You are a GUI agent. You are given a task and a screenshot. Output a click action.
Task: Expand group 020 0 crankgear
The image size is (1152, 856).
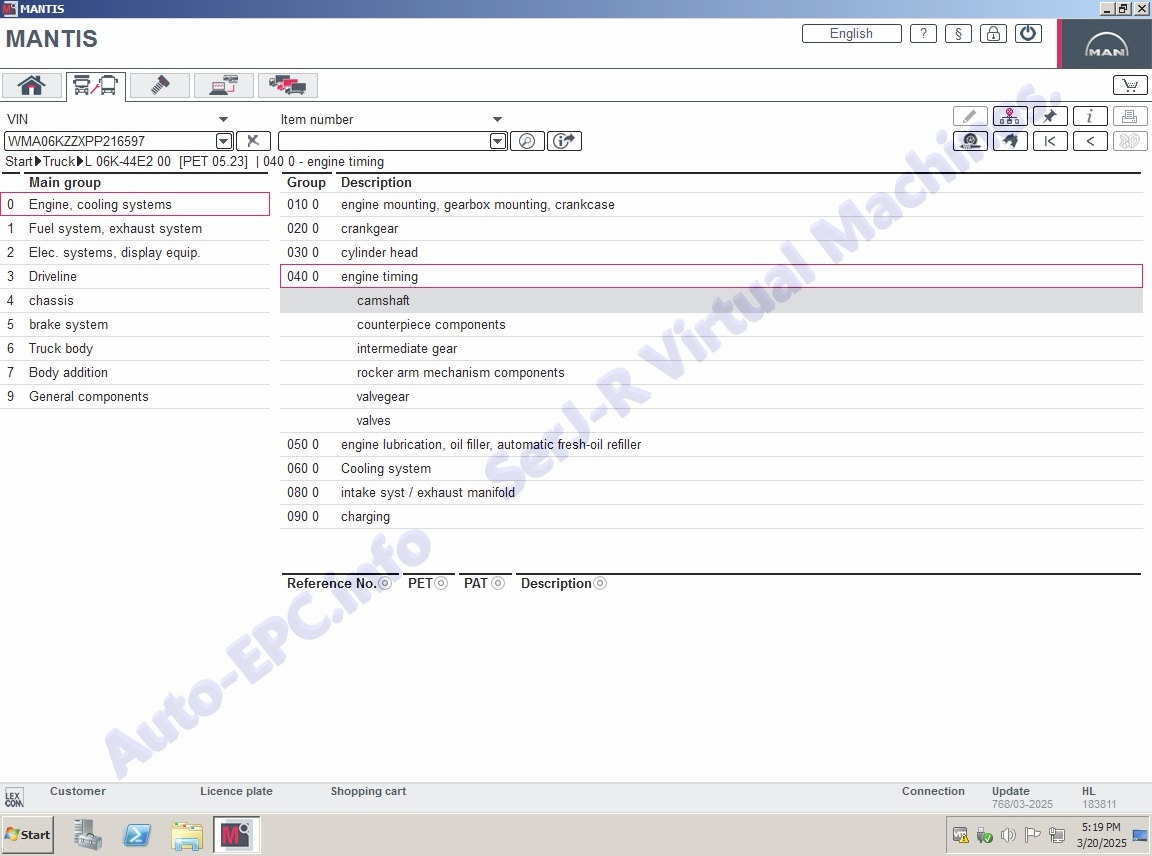point(711,229)
